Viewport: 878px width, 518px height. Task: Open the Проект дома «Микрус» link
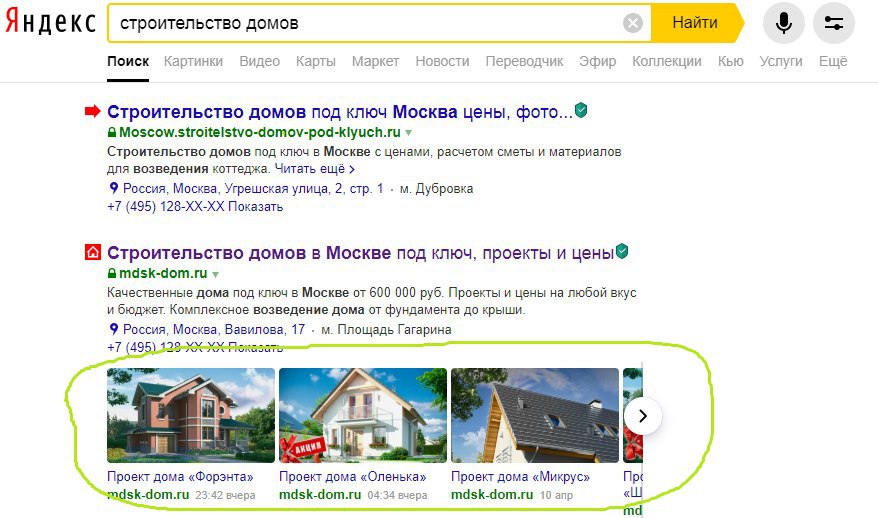[521, 477]
